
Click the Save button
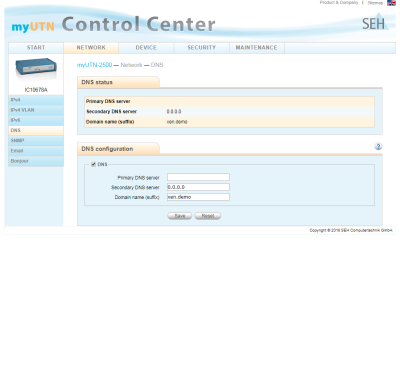180,216
